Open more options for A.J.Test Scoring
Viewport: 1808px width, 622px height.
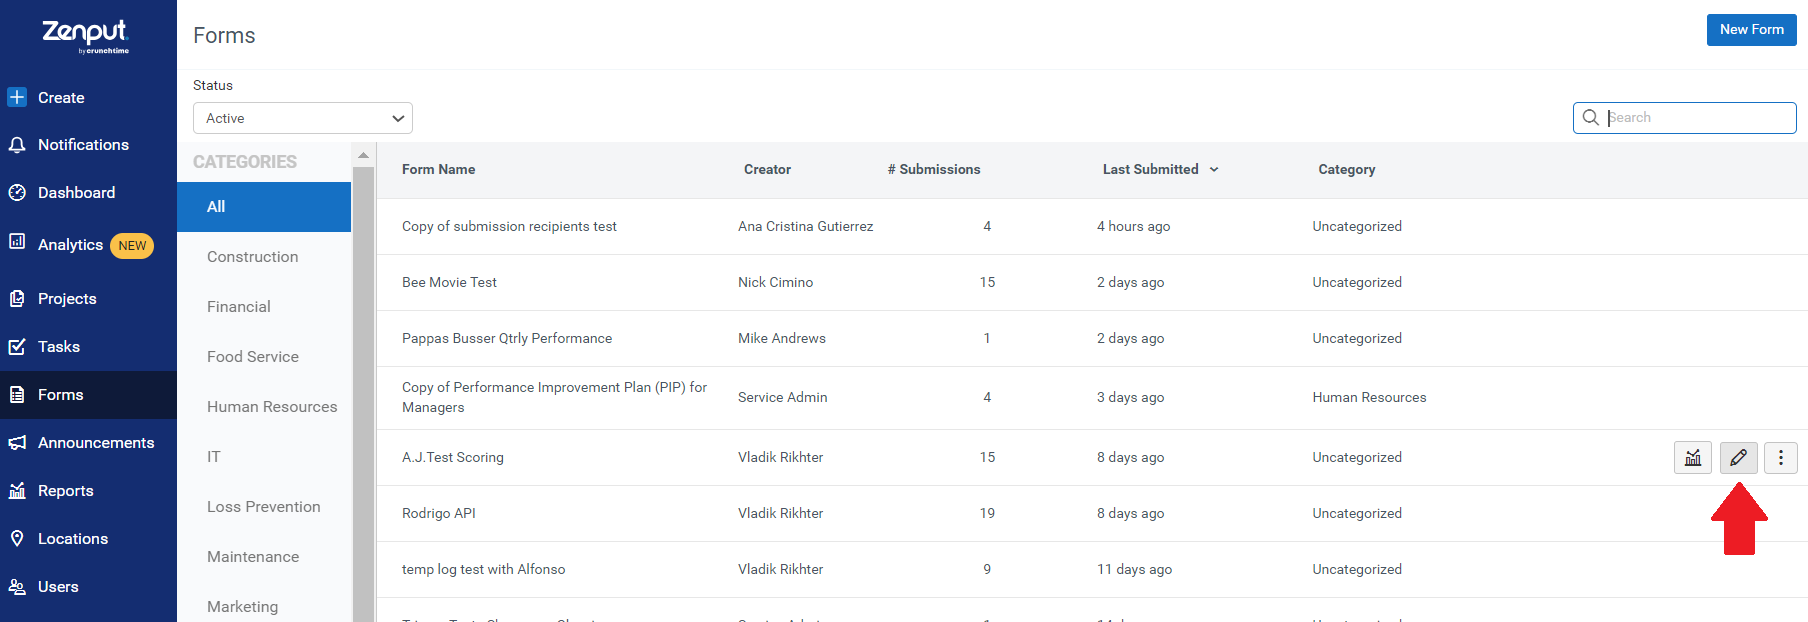pos(1781,458)
